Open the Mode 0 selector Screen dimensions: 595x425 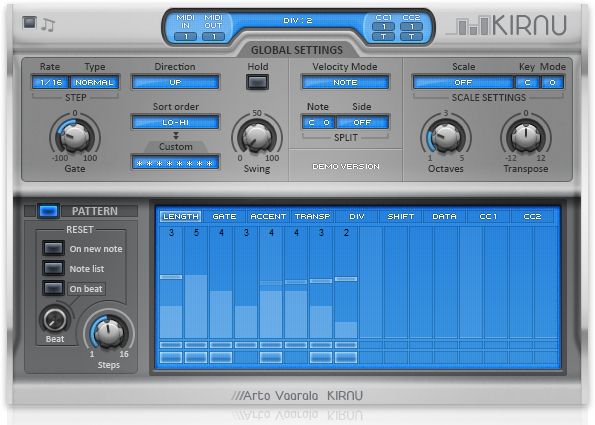tap(552, 82)
